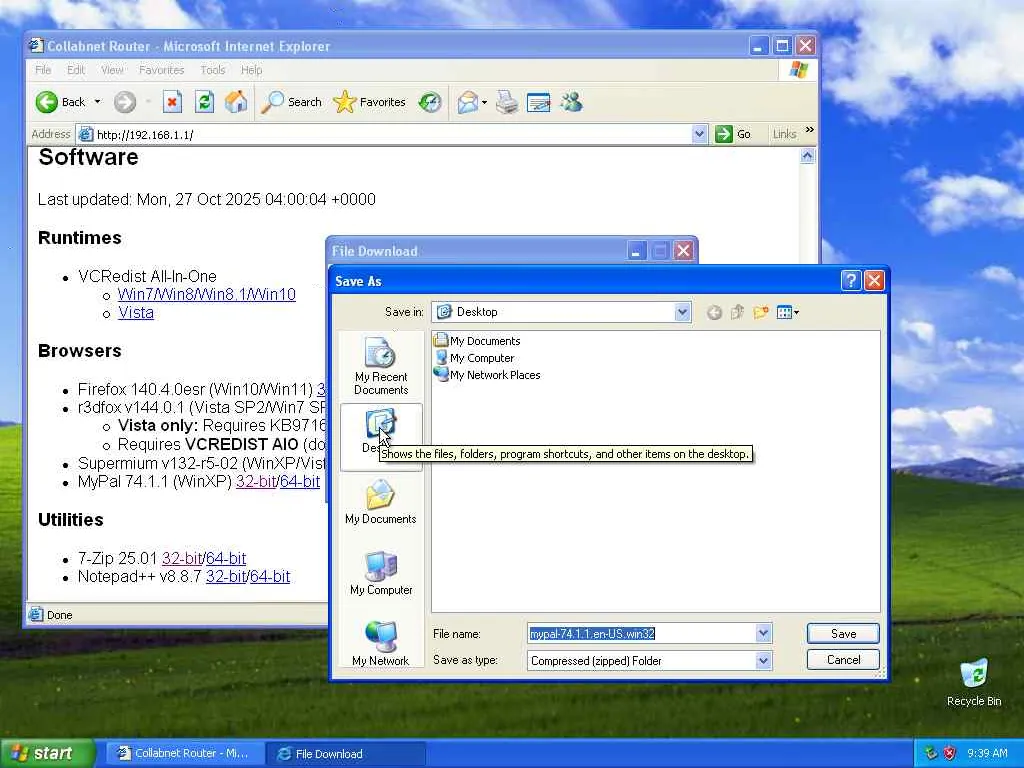This screenshot has height=768, width=1024.
Task: Expand the Save in Desktop dropdown
Action: click(x=682, y=312)
